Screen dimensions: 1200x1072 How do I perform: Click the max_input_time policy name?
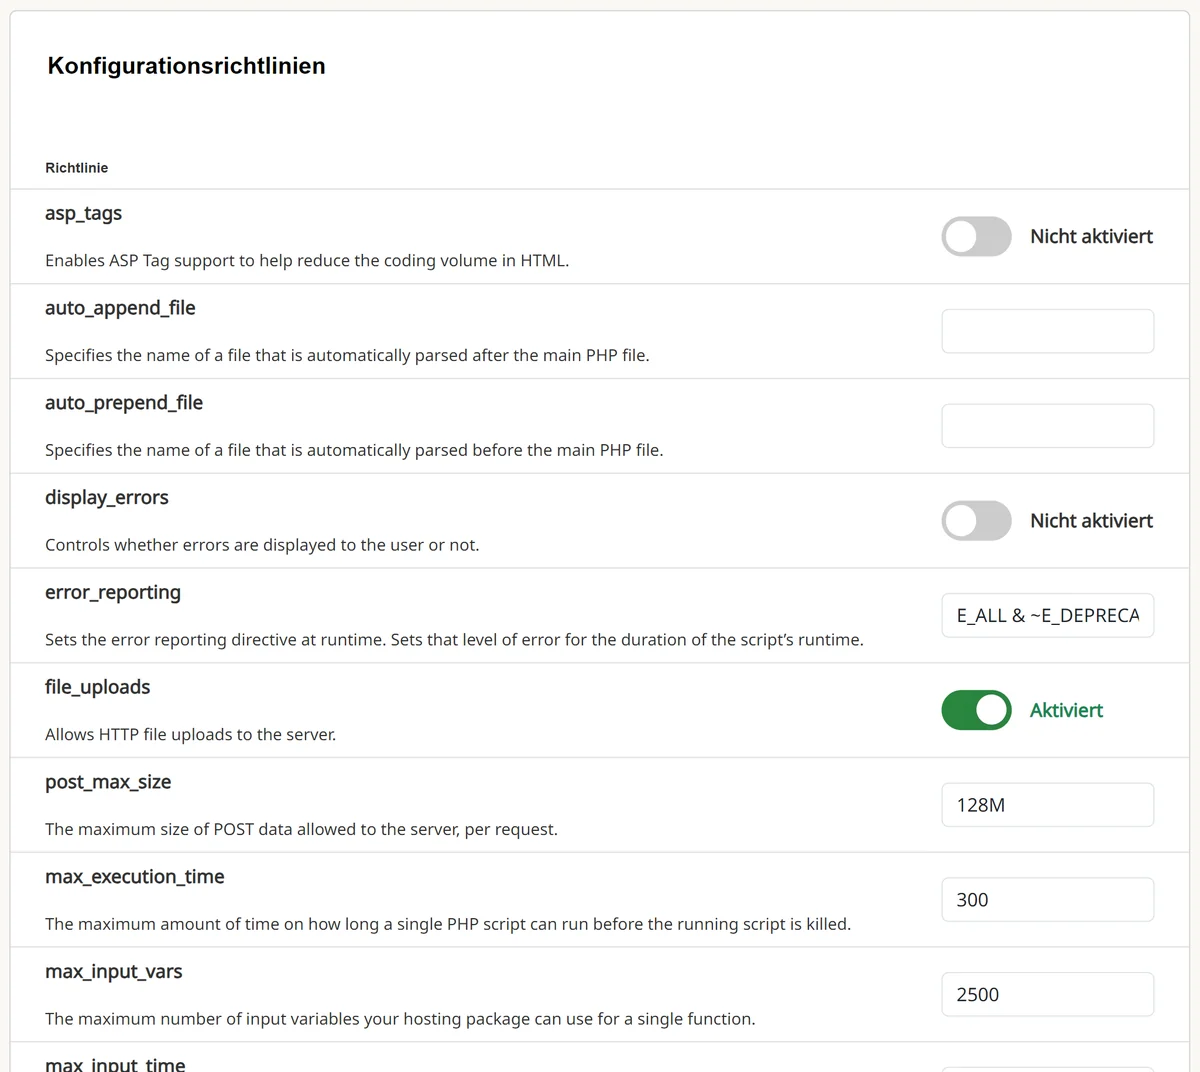pos(115,1064)
